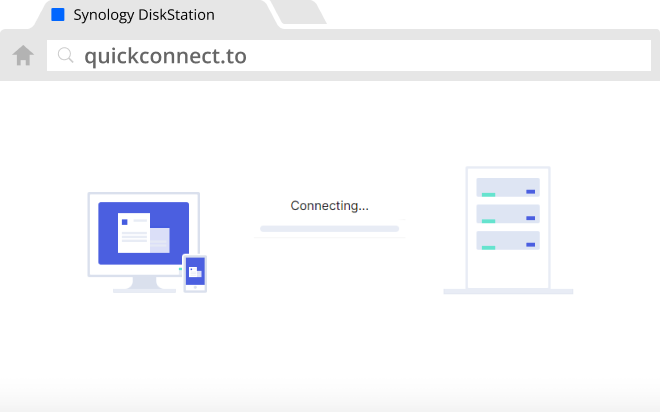Click the search magnifier icon in the address bar
The width and height of the screenshot is (660, 412).
[x=66, y=55]
